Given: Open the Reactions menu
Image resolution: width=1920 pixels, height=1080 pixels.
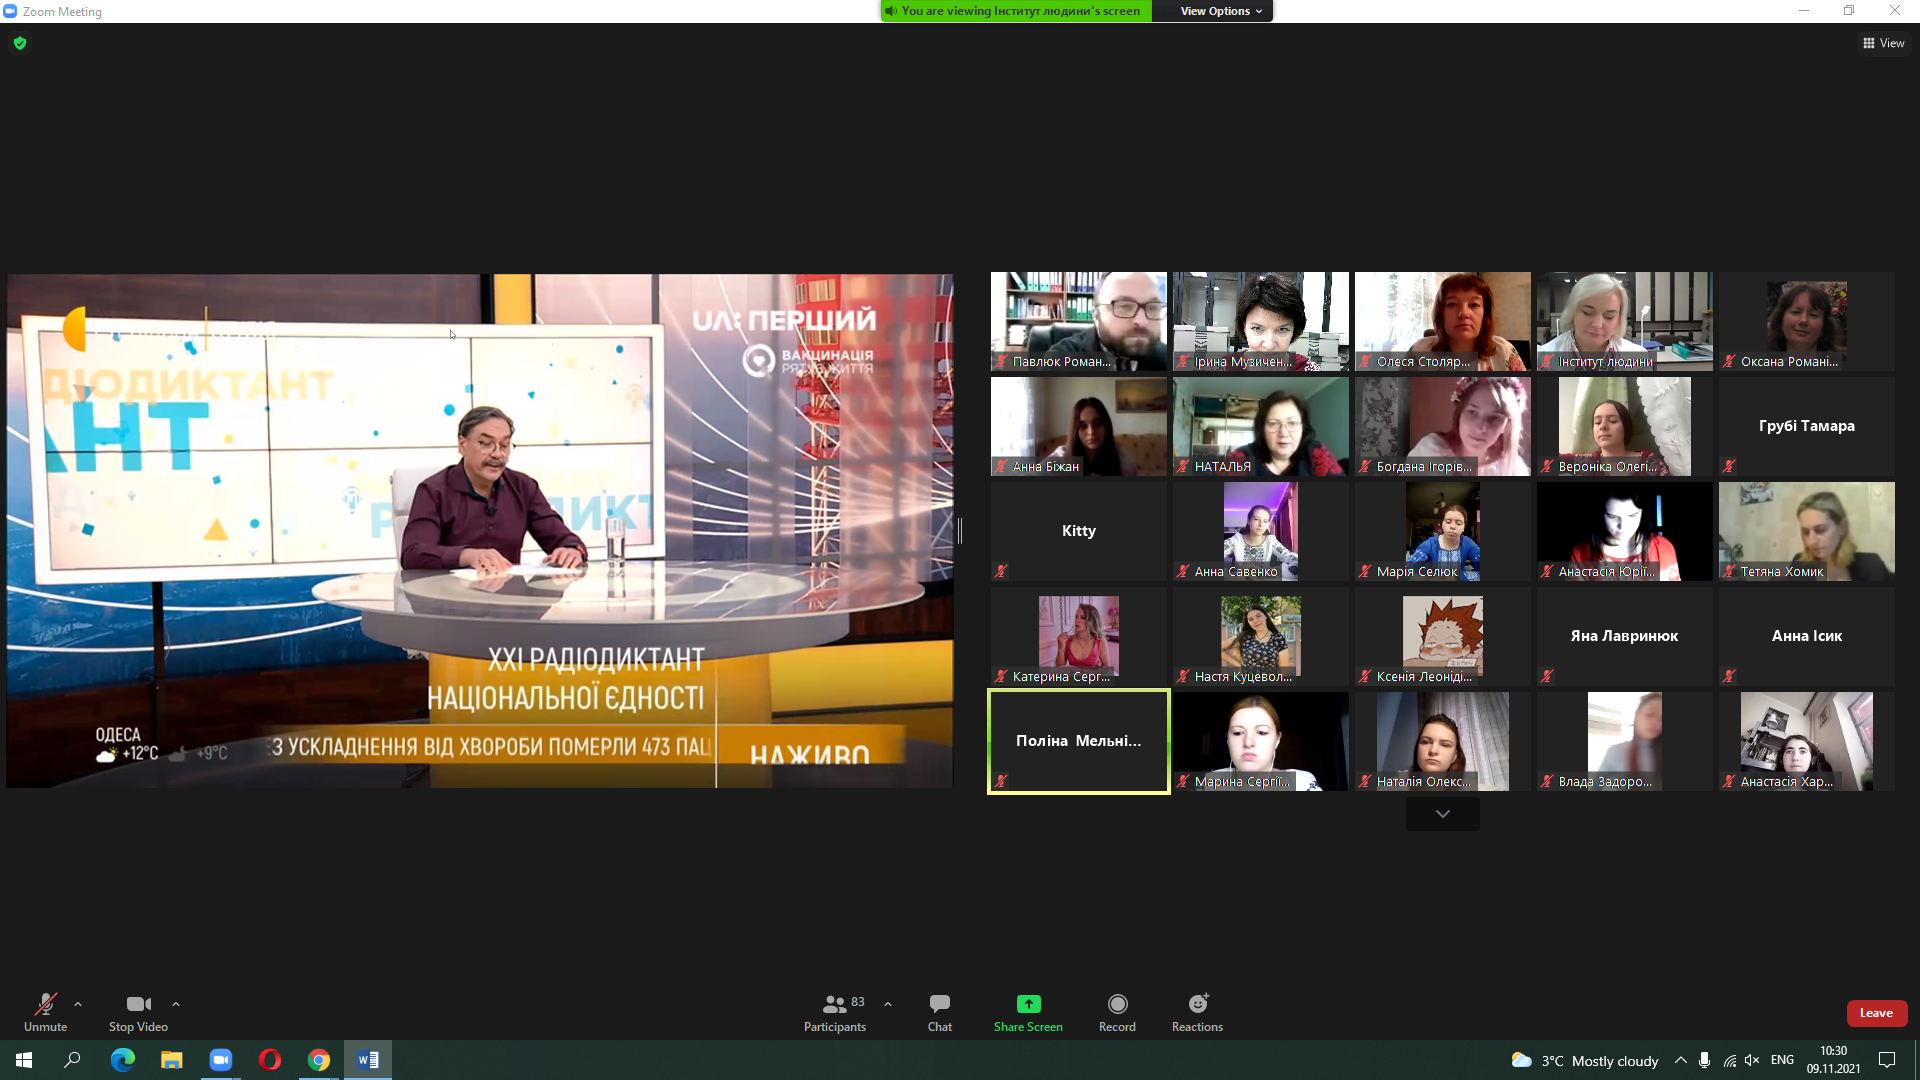Looking at the screenshot, I should coord(1197,1012).
